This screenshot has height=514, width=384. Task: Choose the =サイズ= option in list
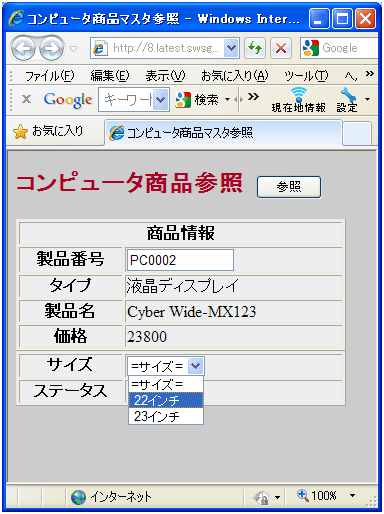[166, 384]
